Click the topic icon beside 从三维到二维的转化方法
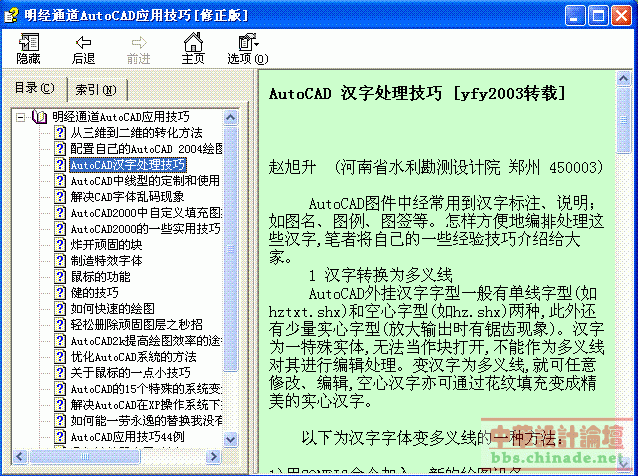The width and height of the screenshot is (638, 476). tap(60, 133)
